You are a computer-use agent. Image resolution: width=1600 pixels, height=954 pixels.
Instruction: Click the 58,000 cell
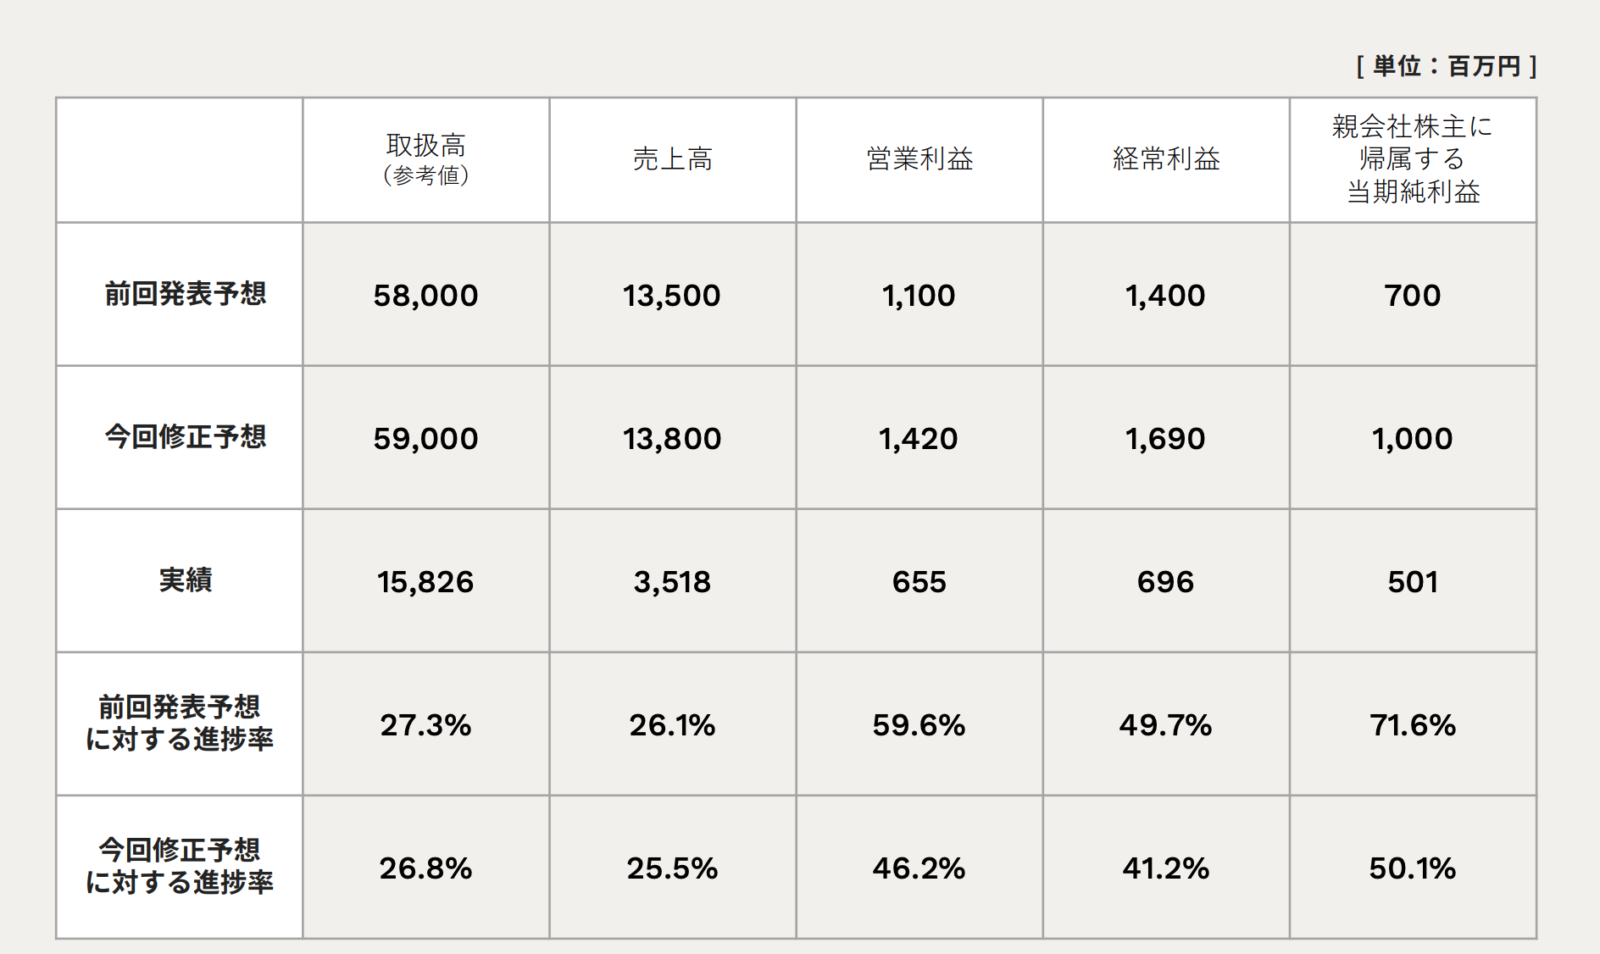(426, 296)
